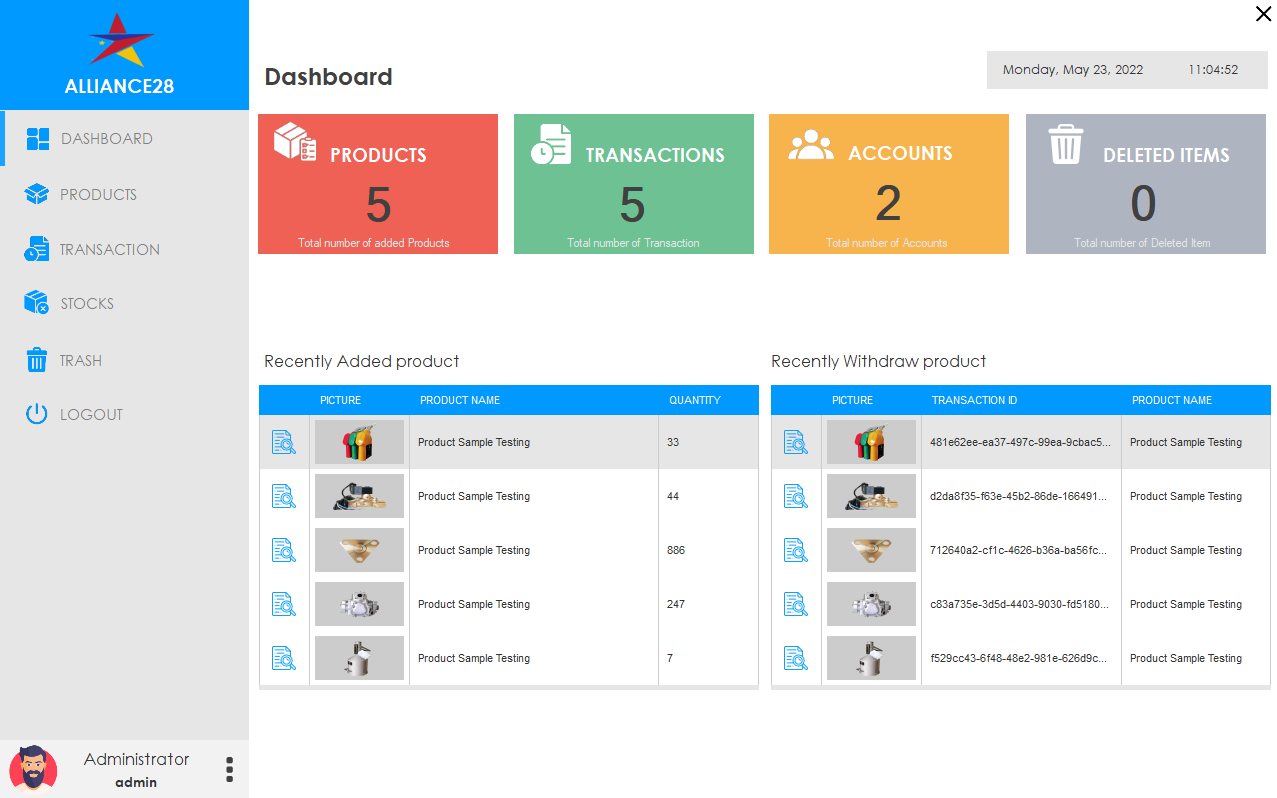Screen dimensions: 1277x798
Task: Click the fuel nozzle product thumbnail
Action: pos(359,441)
